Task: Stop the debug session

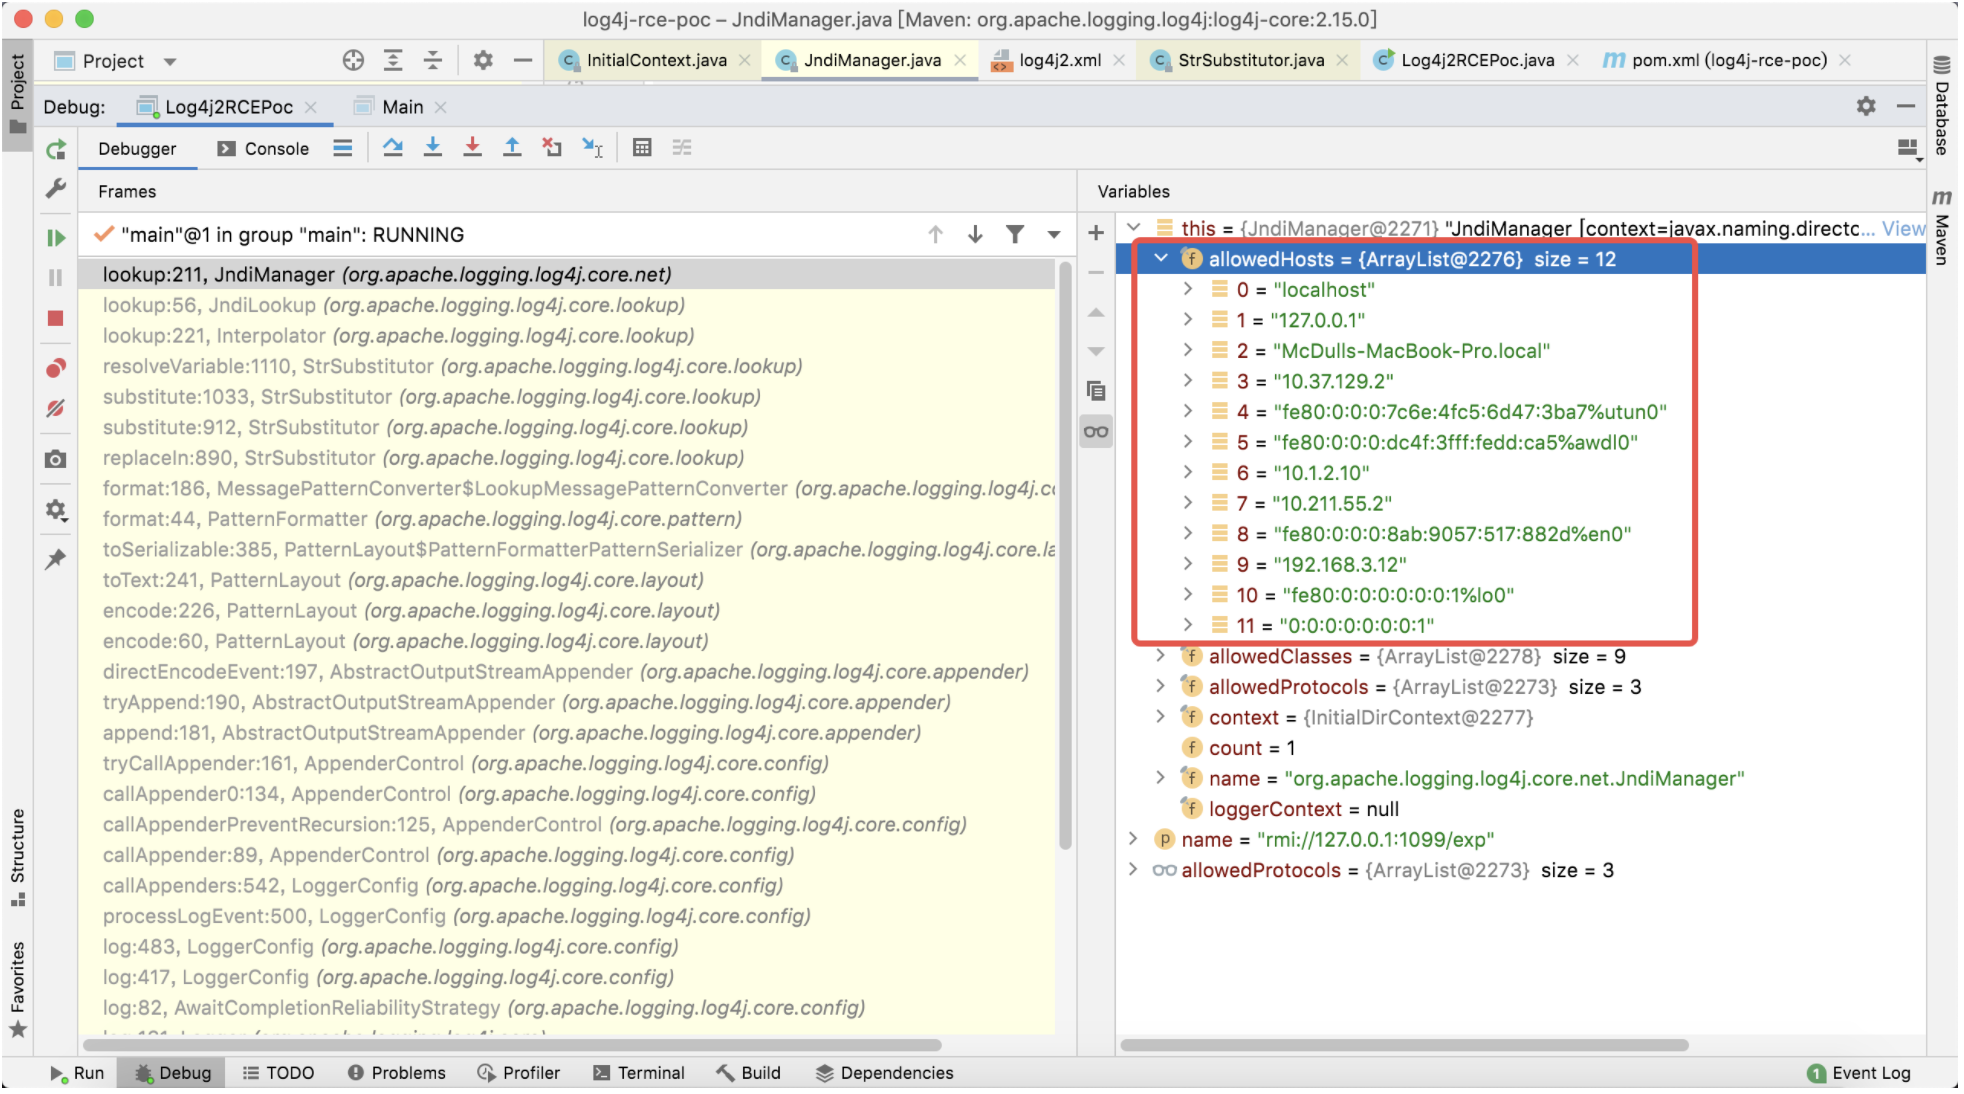Action: (56, 318)
